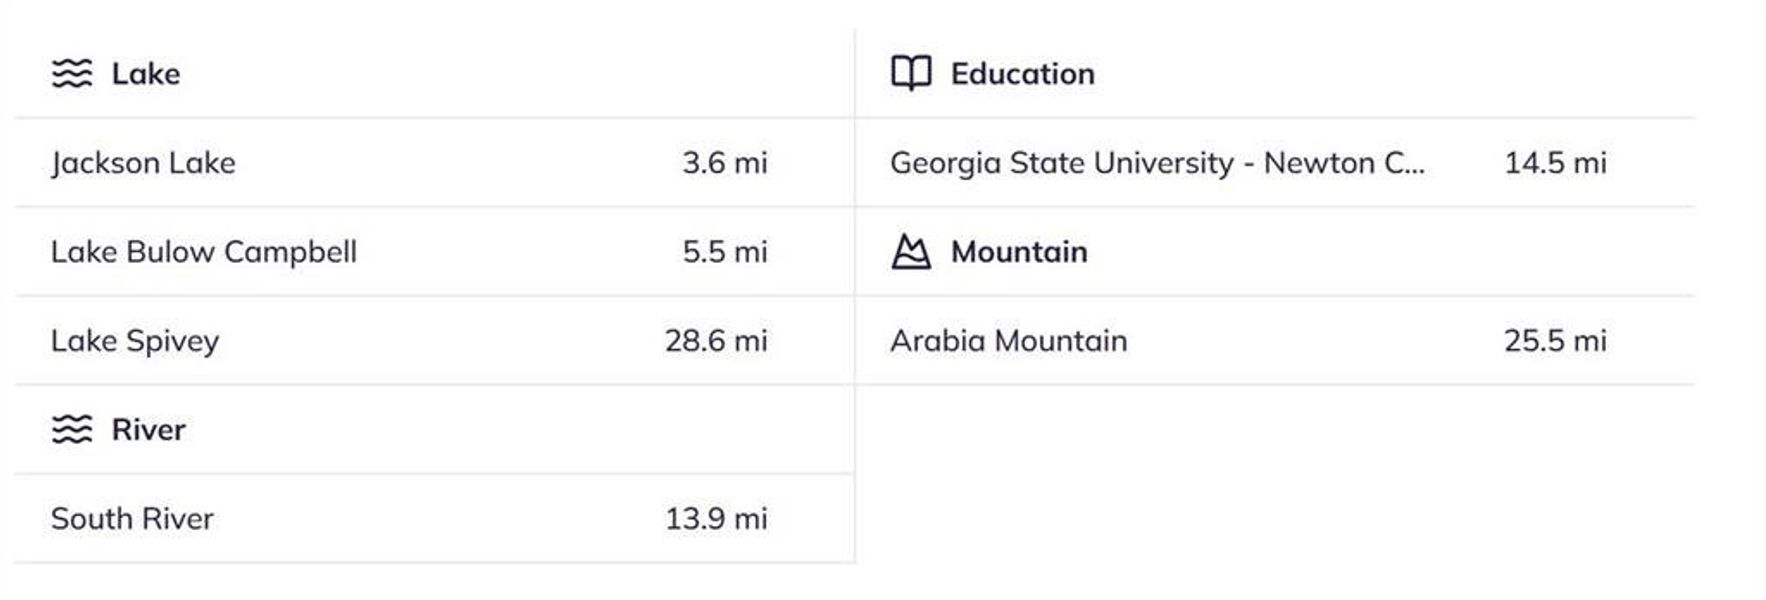
Task: Select the Education category heading
Action: coord(1022,74)
